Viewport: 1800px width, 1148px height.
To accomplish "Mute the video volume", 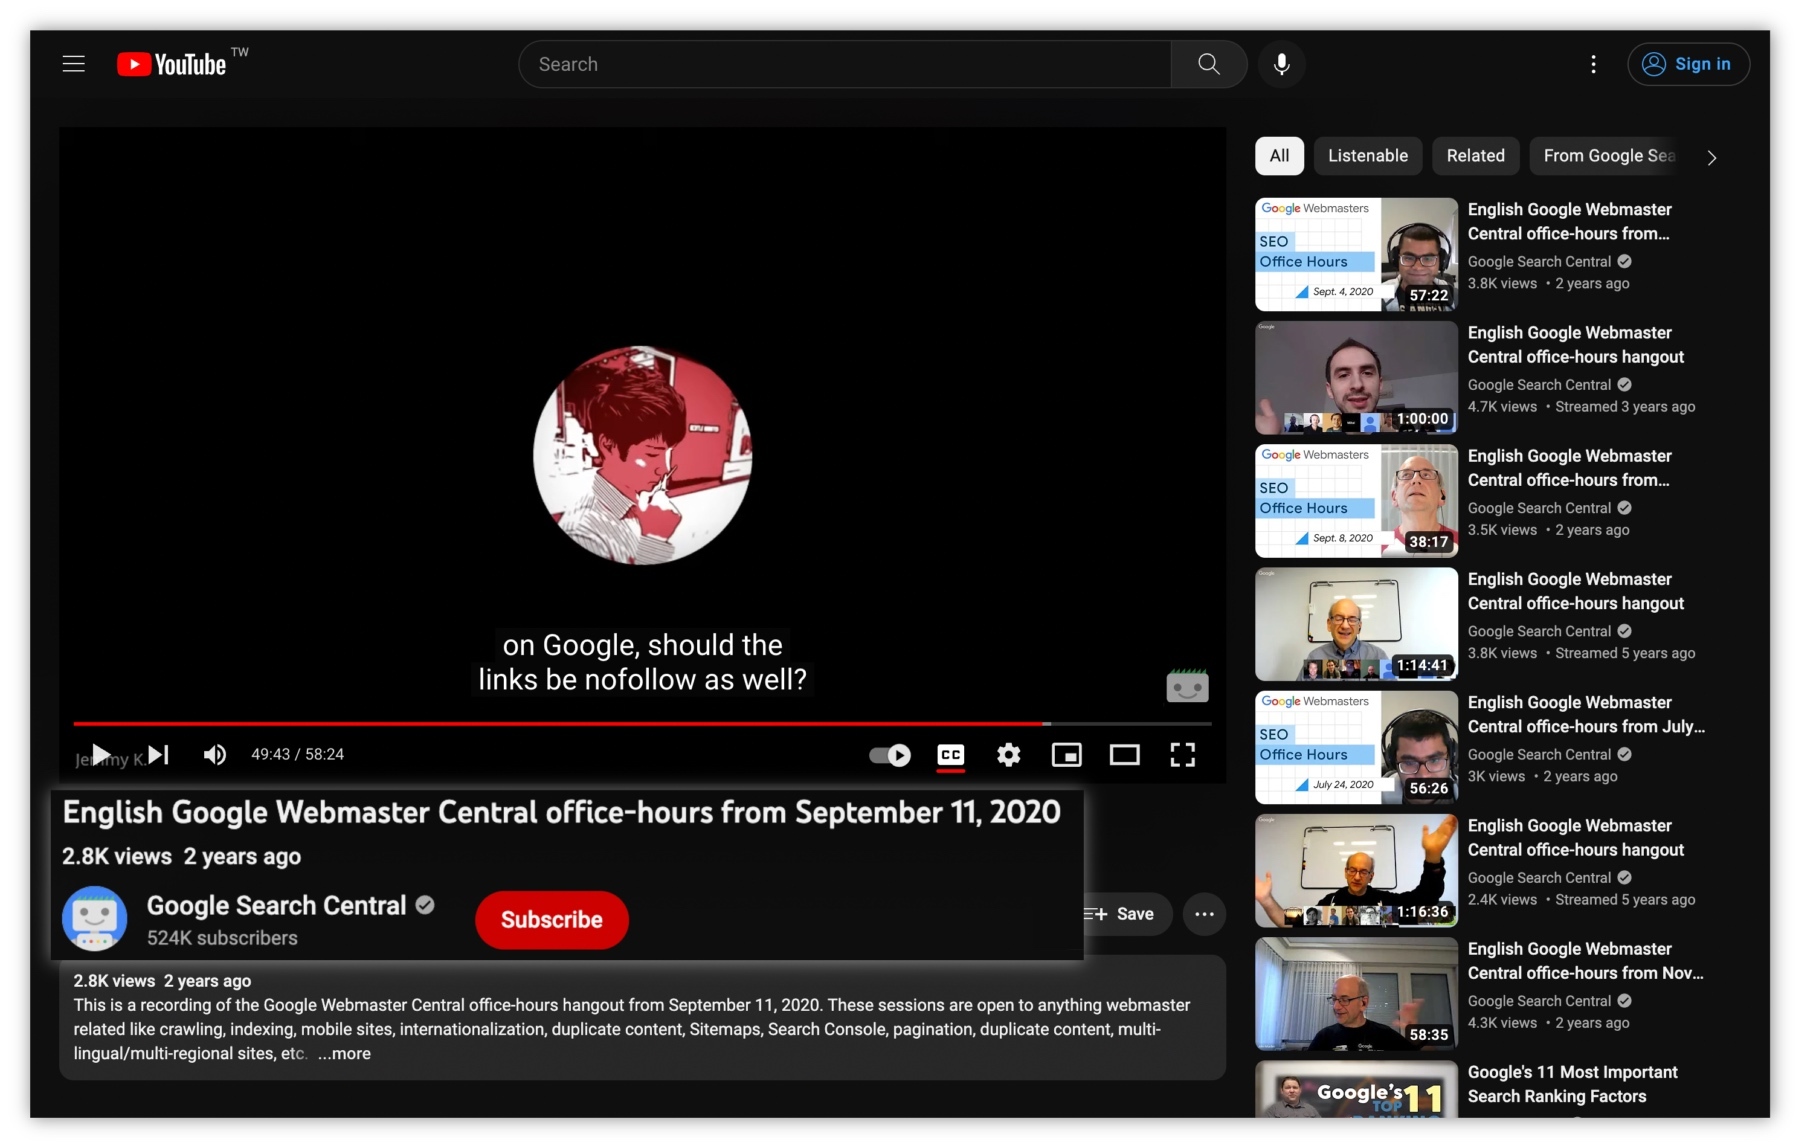I will (x=214, y=755).
